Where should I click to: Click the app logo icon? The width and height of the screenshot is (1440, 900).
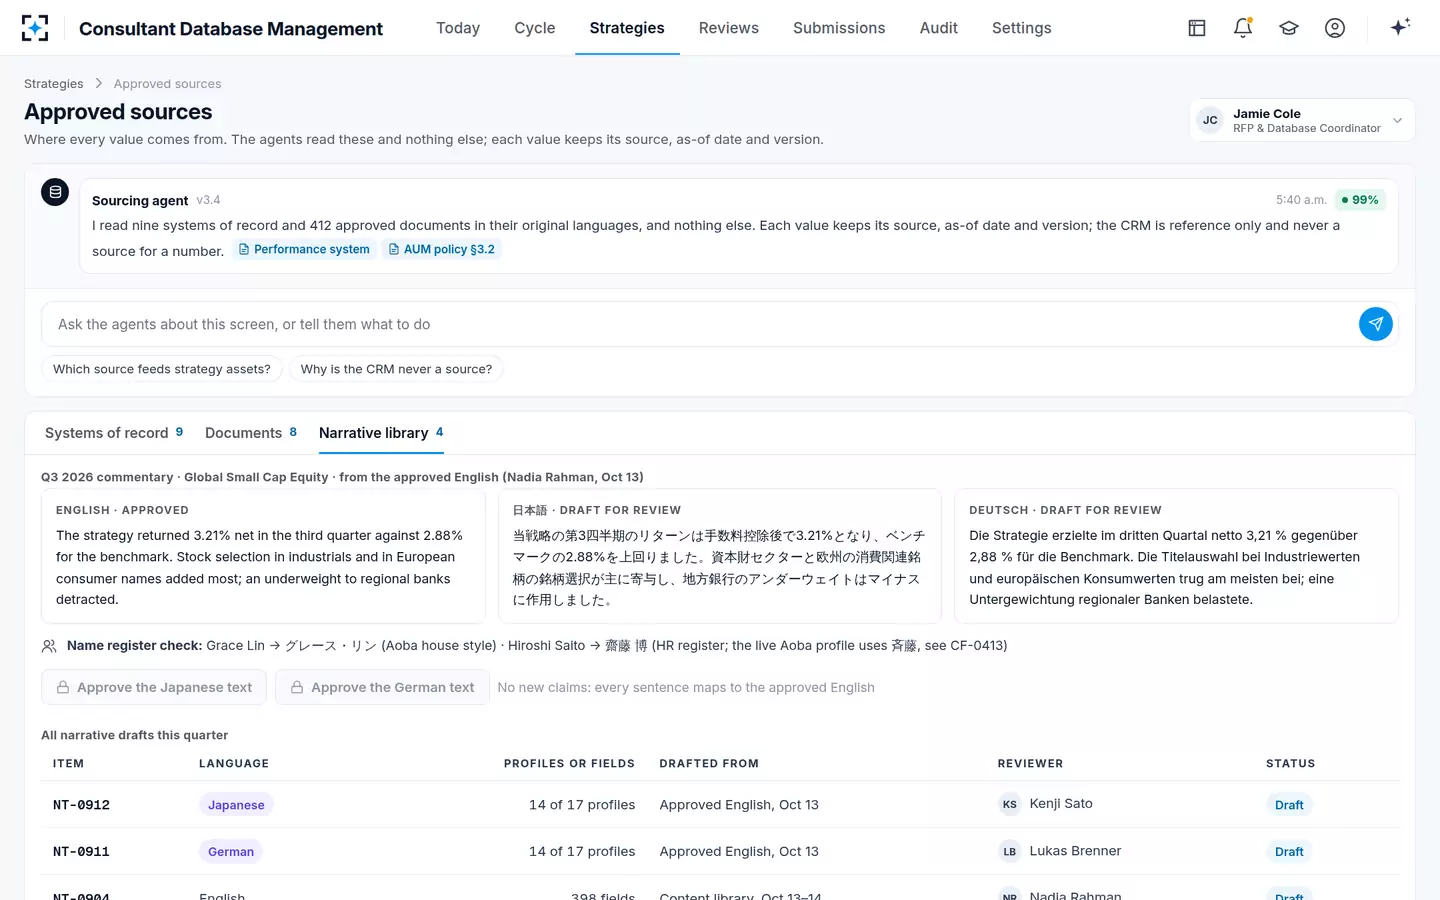pos(35,28)
